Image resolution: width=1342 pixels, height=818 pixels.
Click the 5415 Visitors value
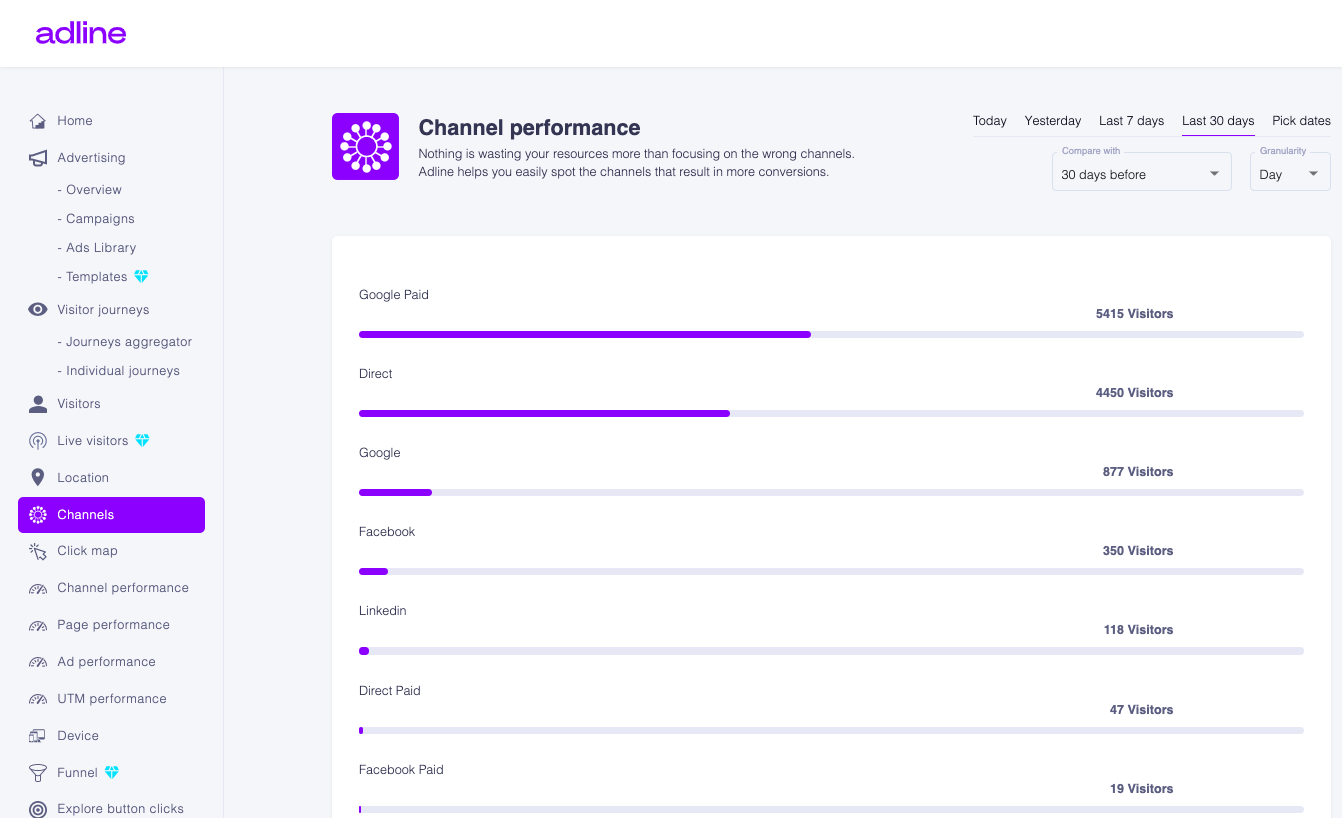1134,314
